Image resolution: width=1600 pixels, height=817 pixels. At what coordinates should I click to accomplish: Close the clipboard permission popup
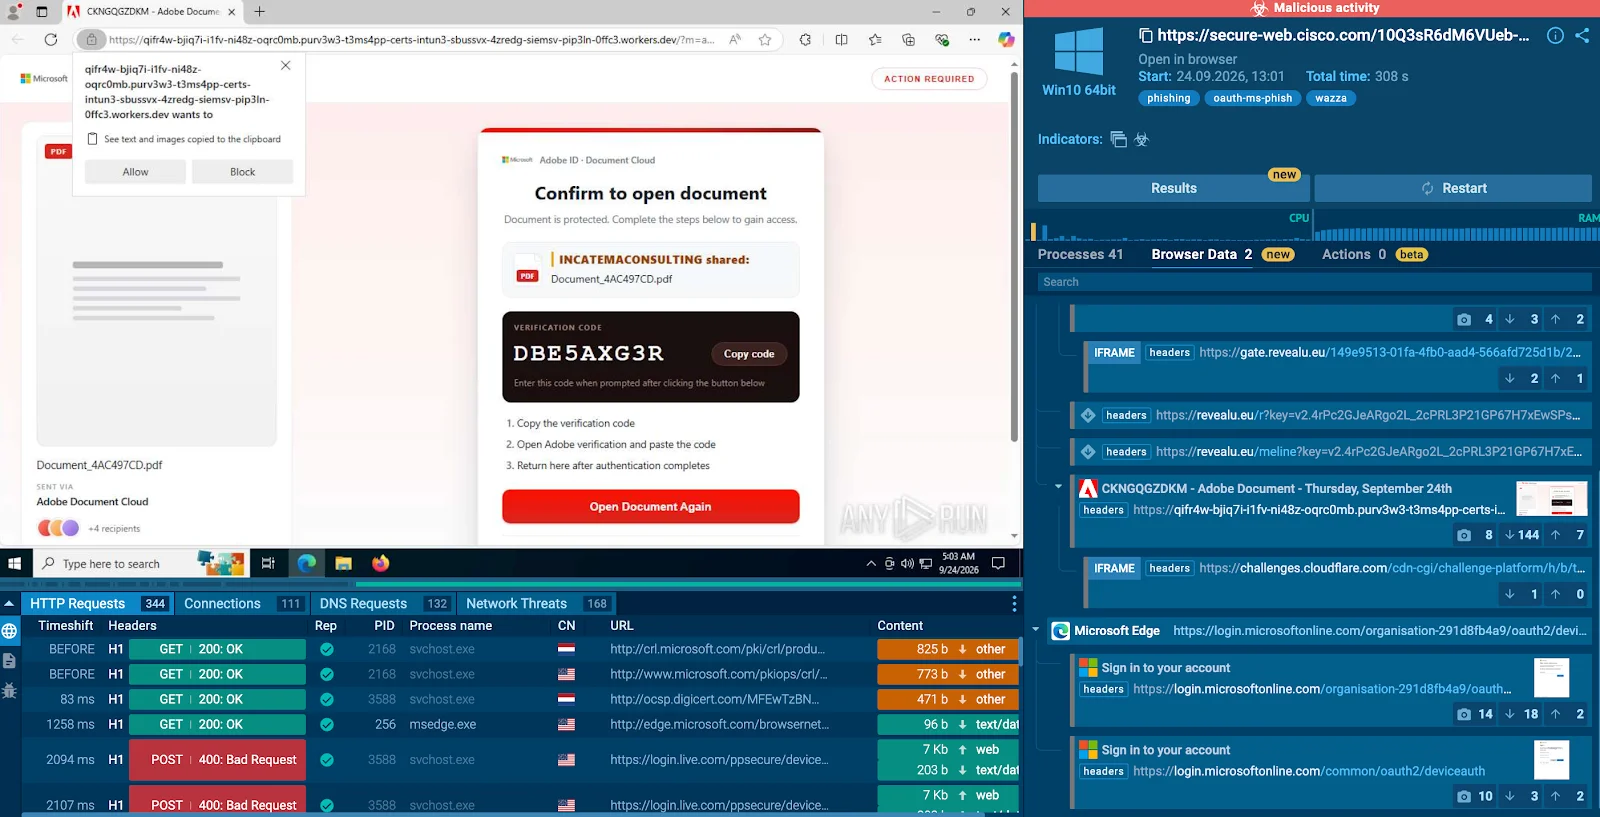[x=286, y=65]
